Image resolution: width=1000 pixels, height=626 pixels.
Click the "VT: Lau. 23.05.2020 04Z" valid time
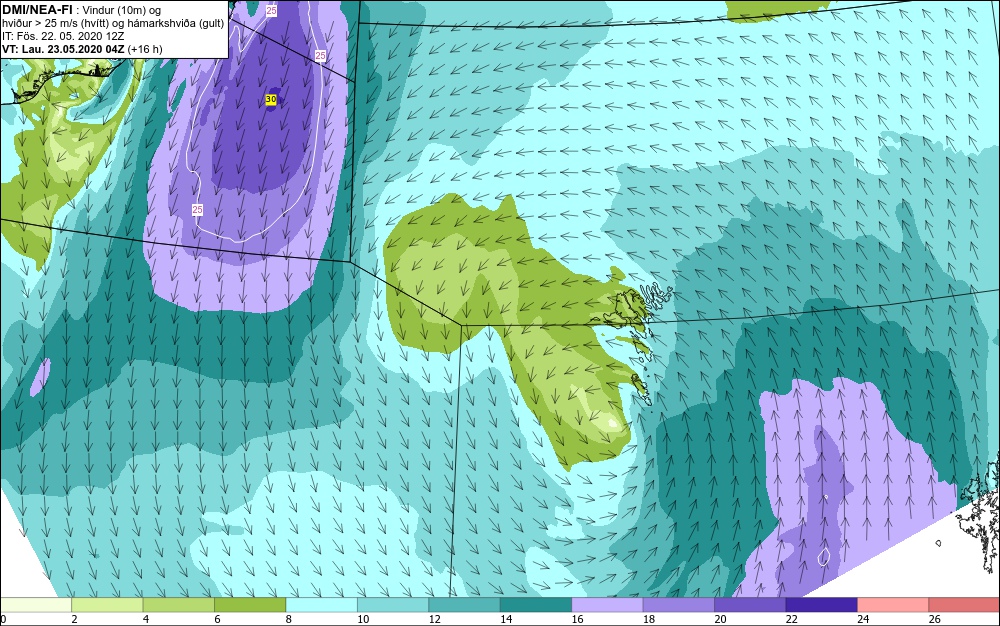point(63,49)
